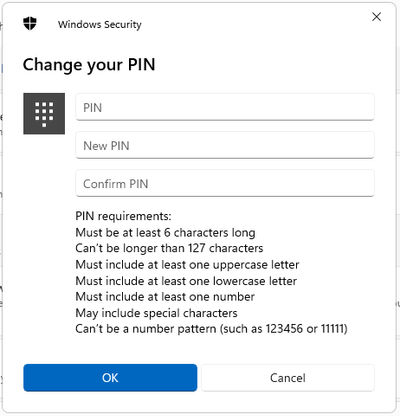Activate the Confirm PIN field

point(225,183)
